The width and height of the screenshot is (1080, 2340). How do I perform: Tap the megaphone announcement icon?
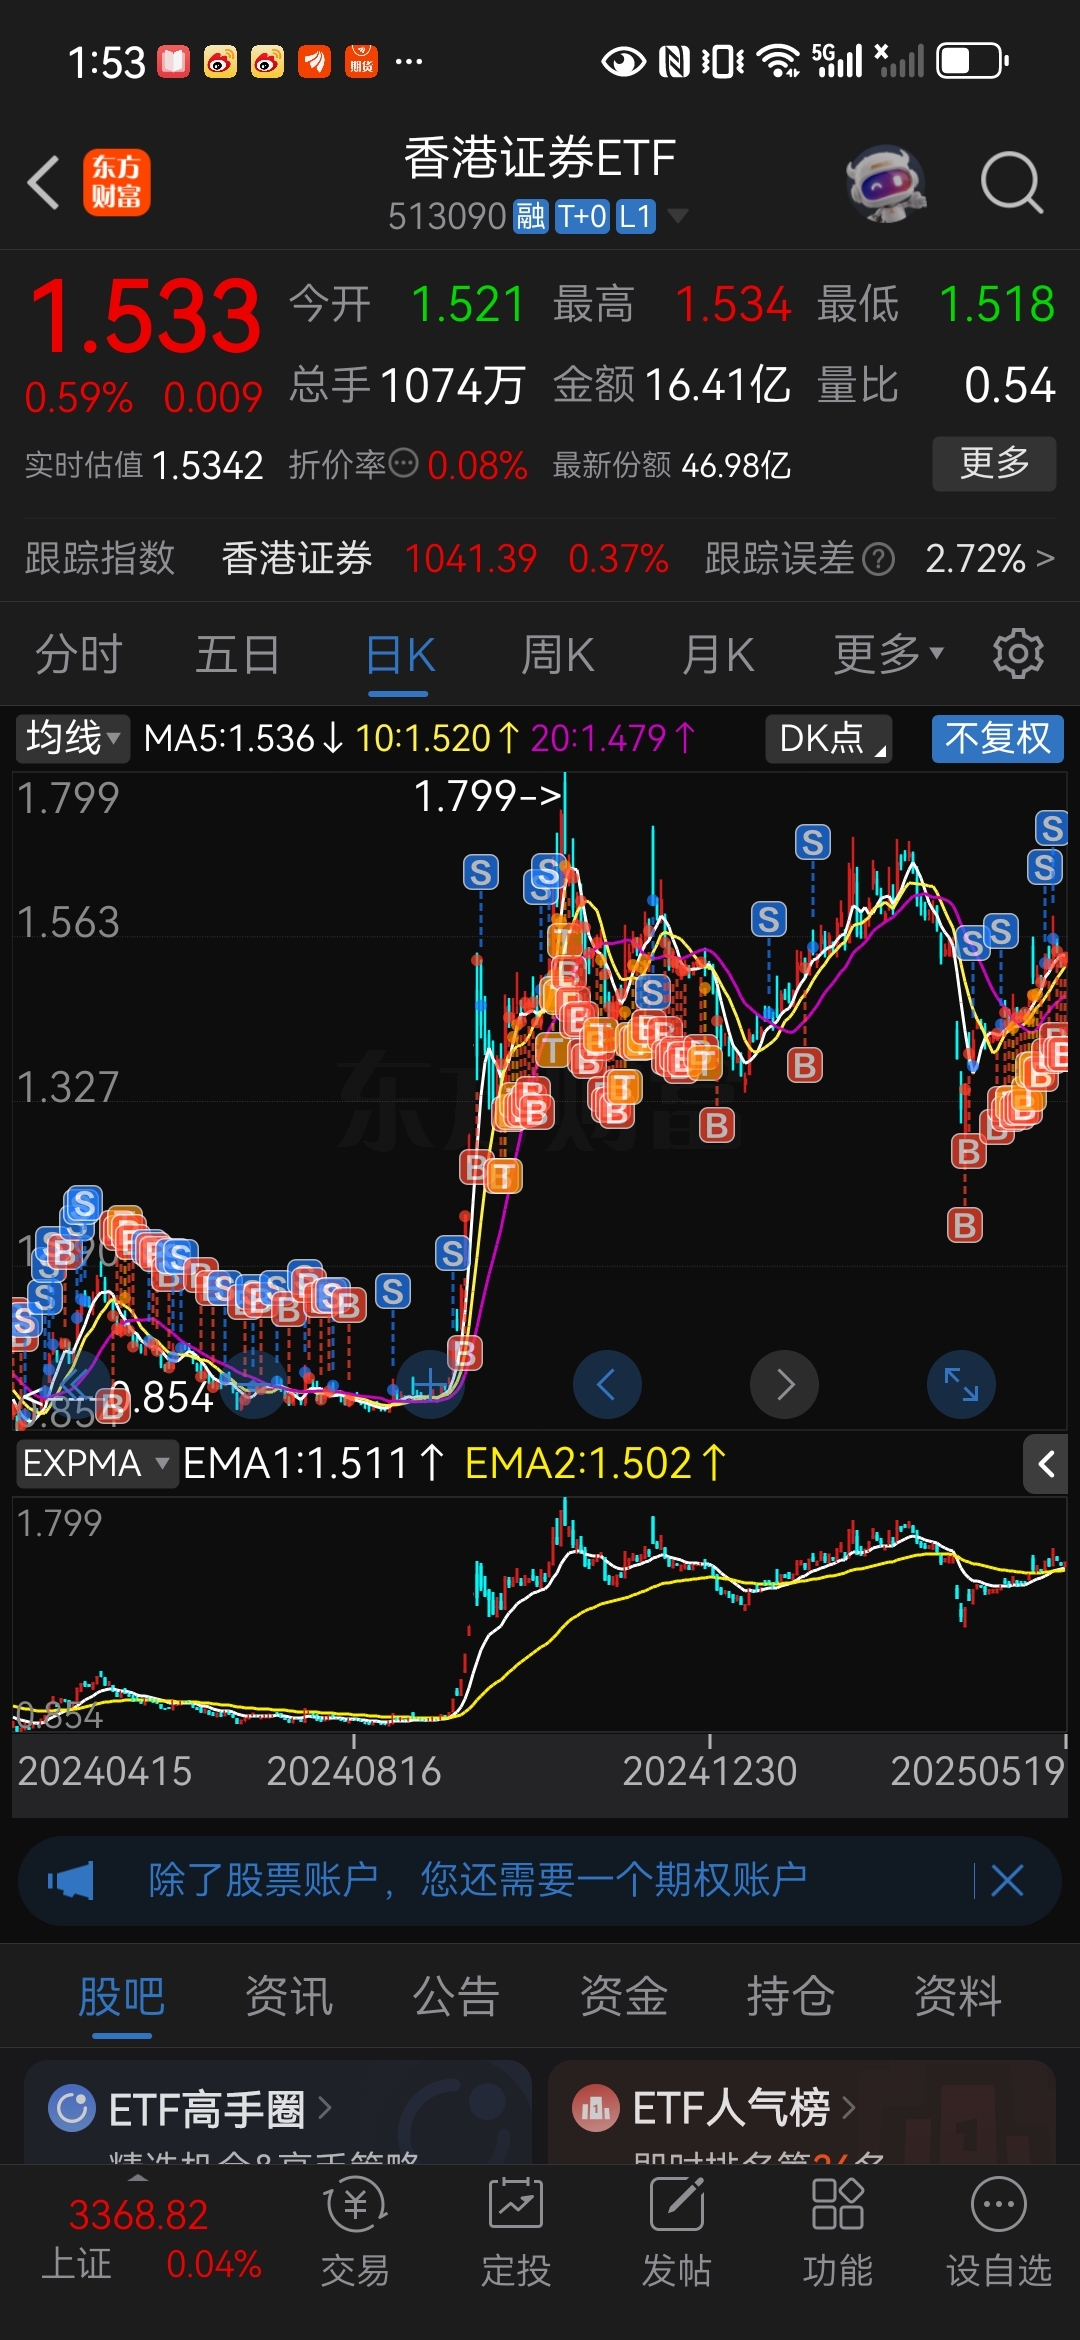(71, 1881)
